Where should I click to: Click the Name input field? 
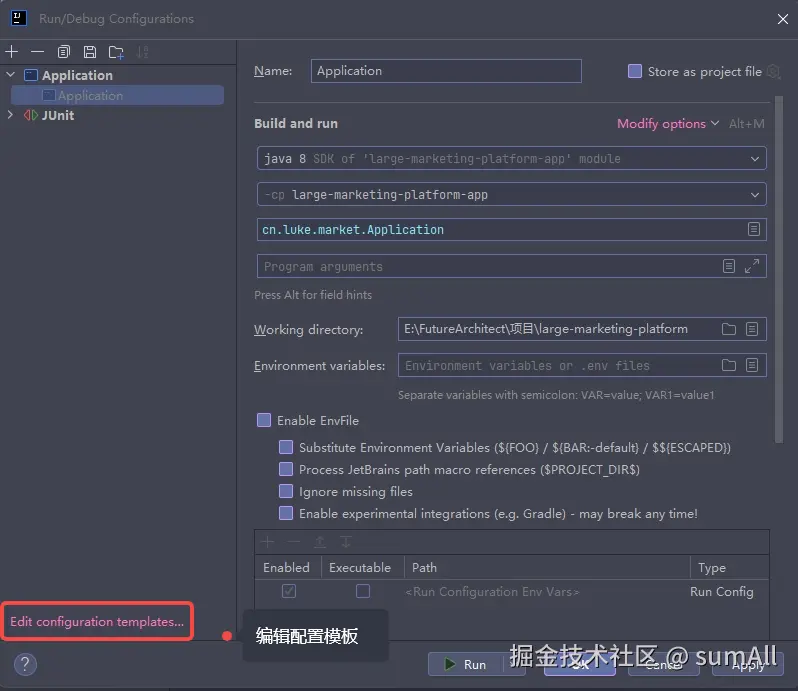pos(446,71)
